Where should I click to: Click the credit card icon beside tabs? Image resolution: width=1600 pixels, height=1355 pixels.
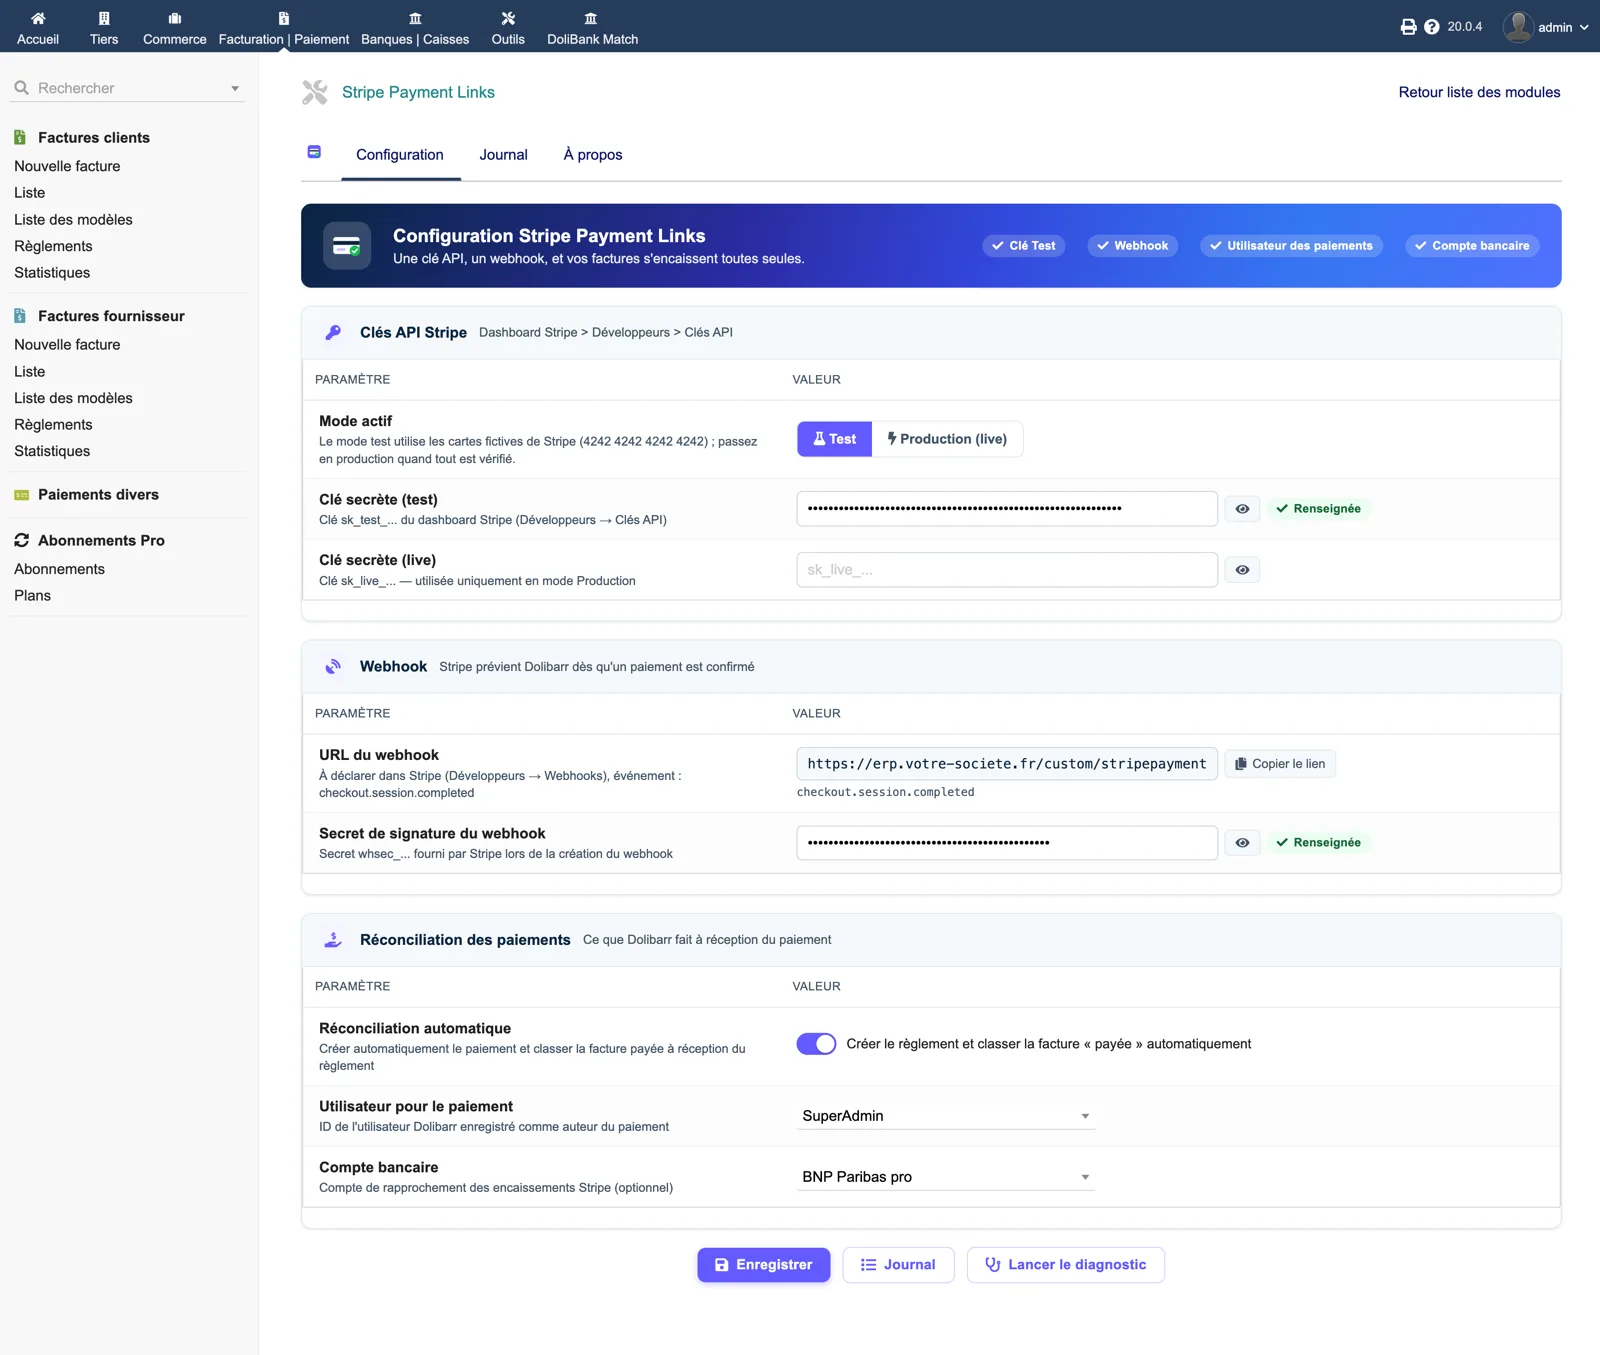click(x=314, y=152)
